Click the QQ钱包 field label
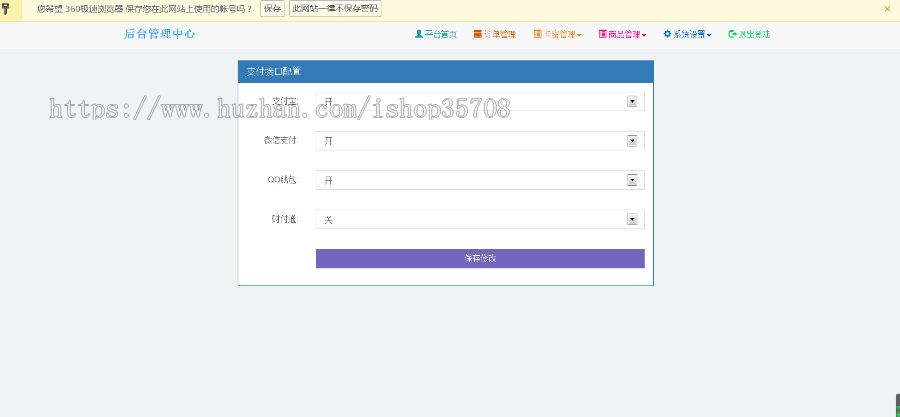 tap(282, 180)
